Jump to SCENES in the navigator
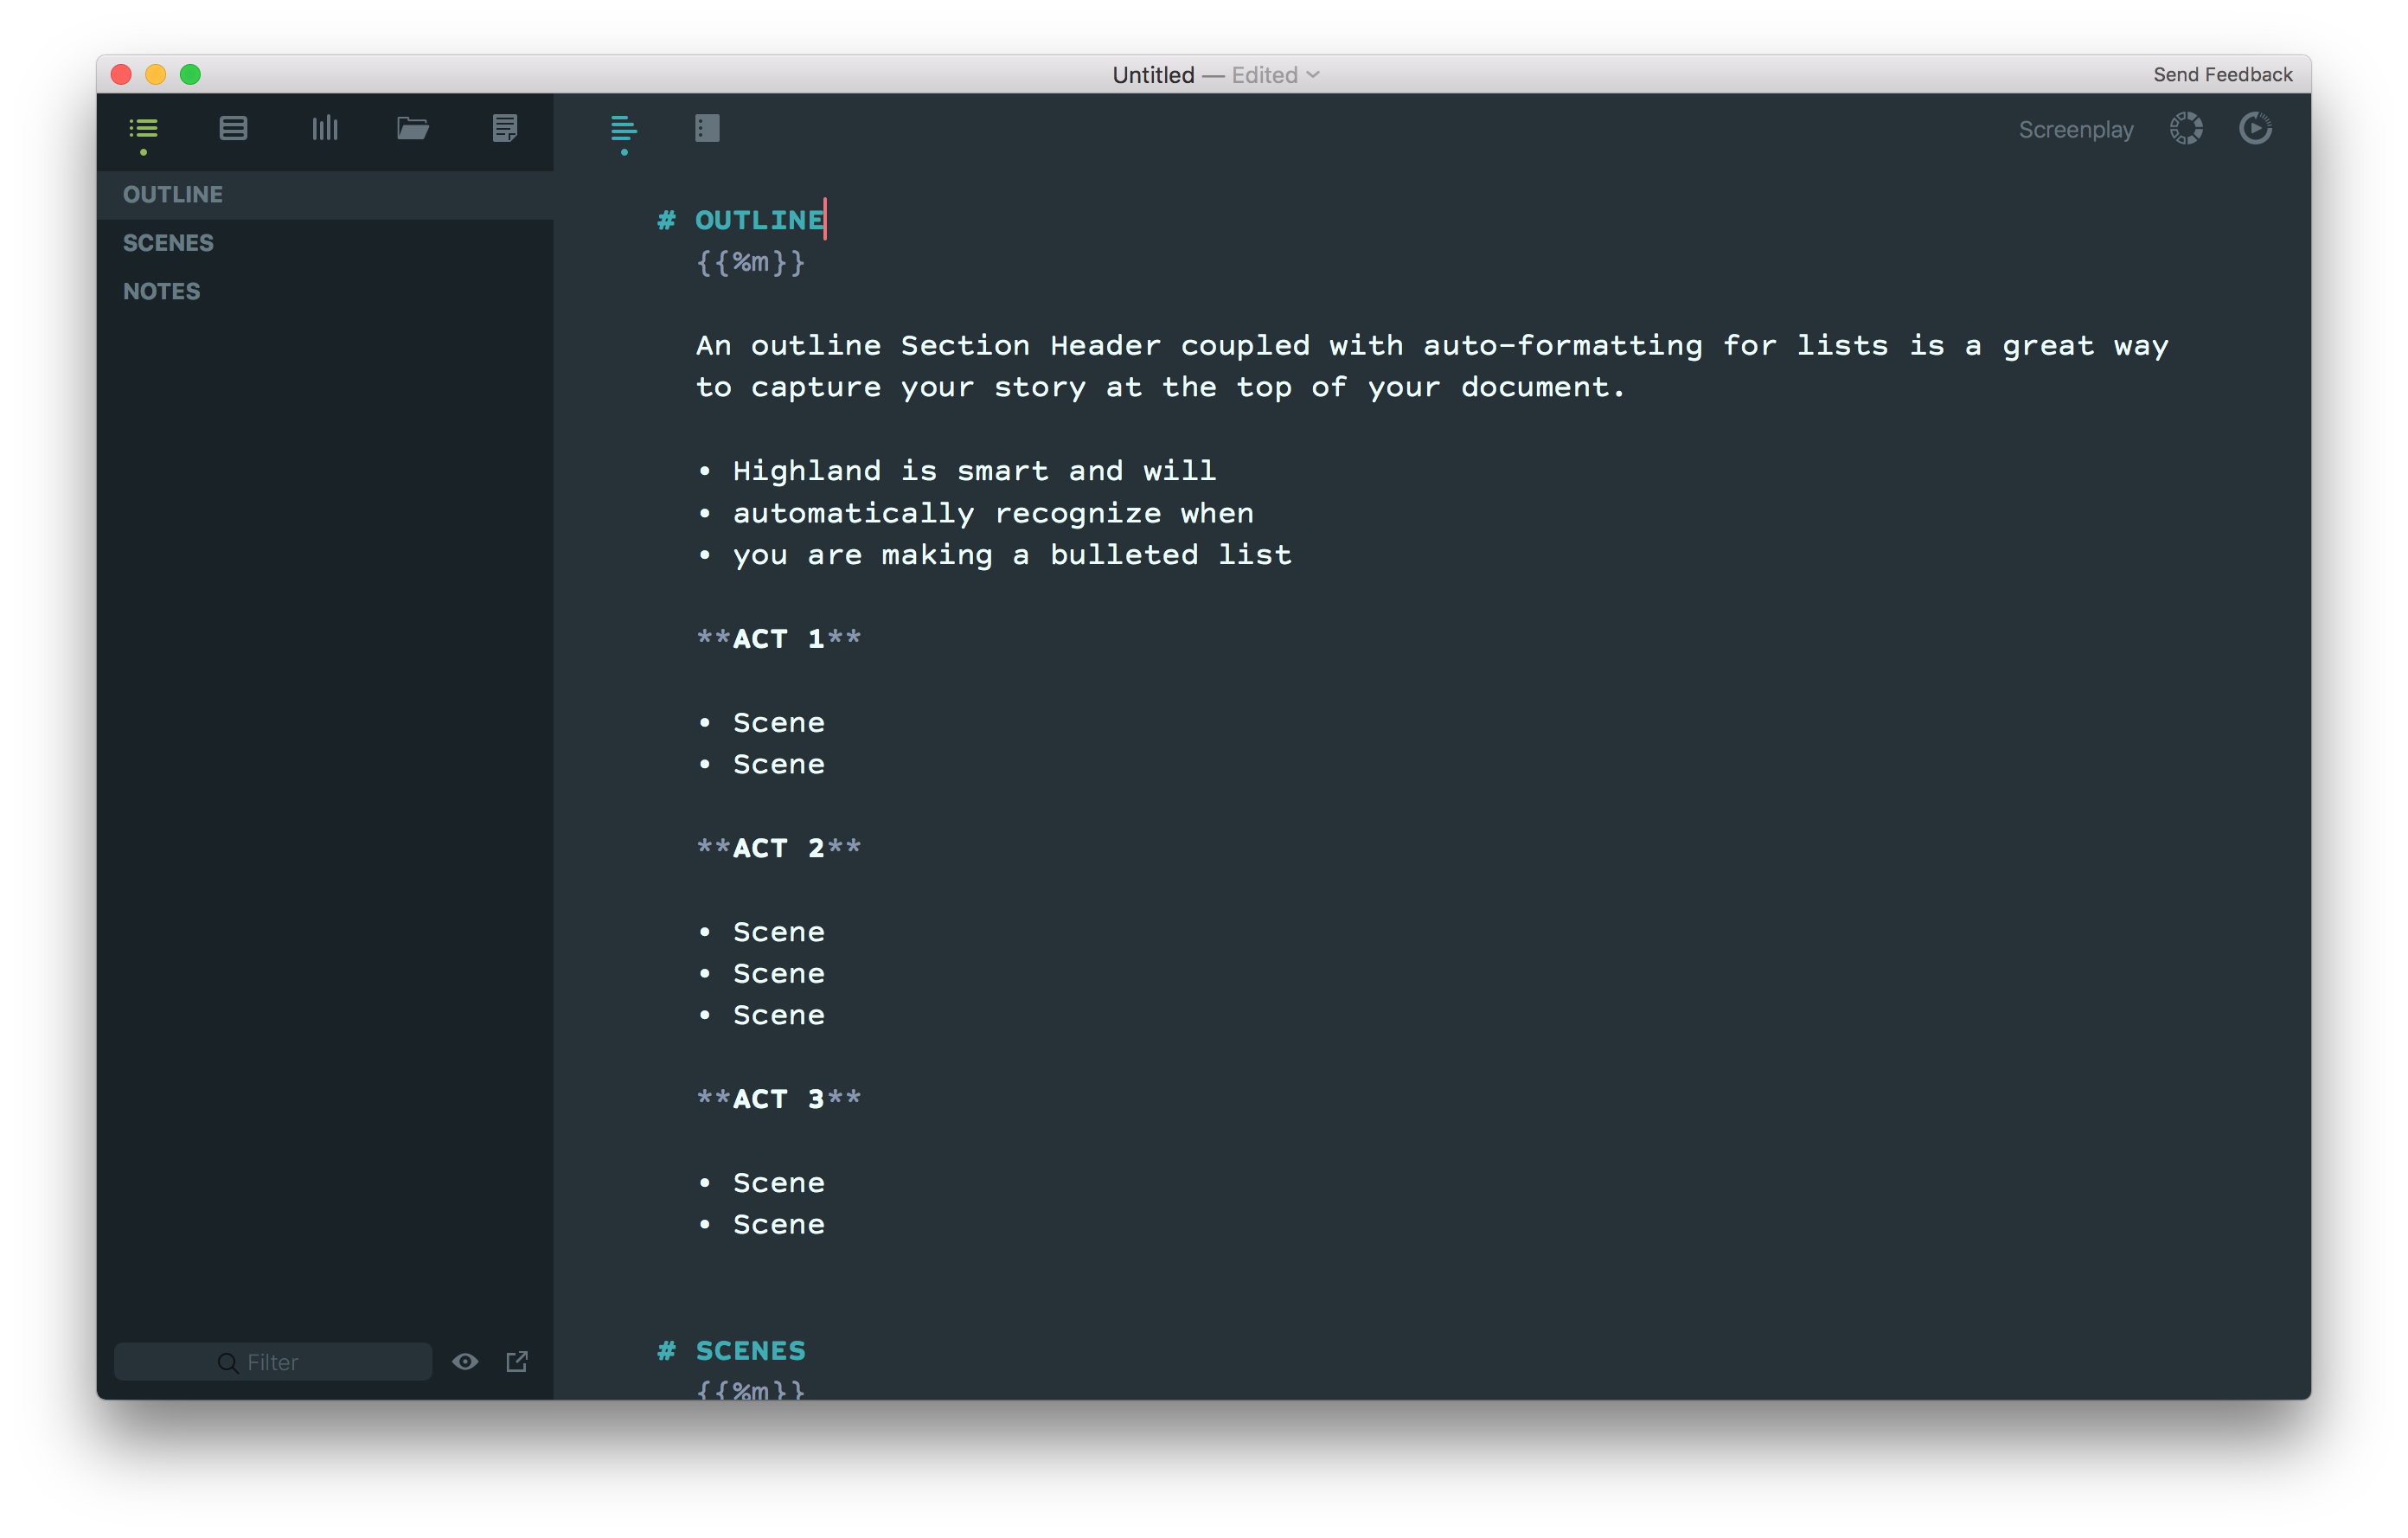The width and height of the screenshot is (2408, 1538). pyautogui.click(x=168, y=243)
